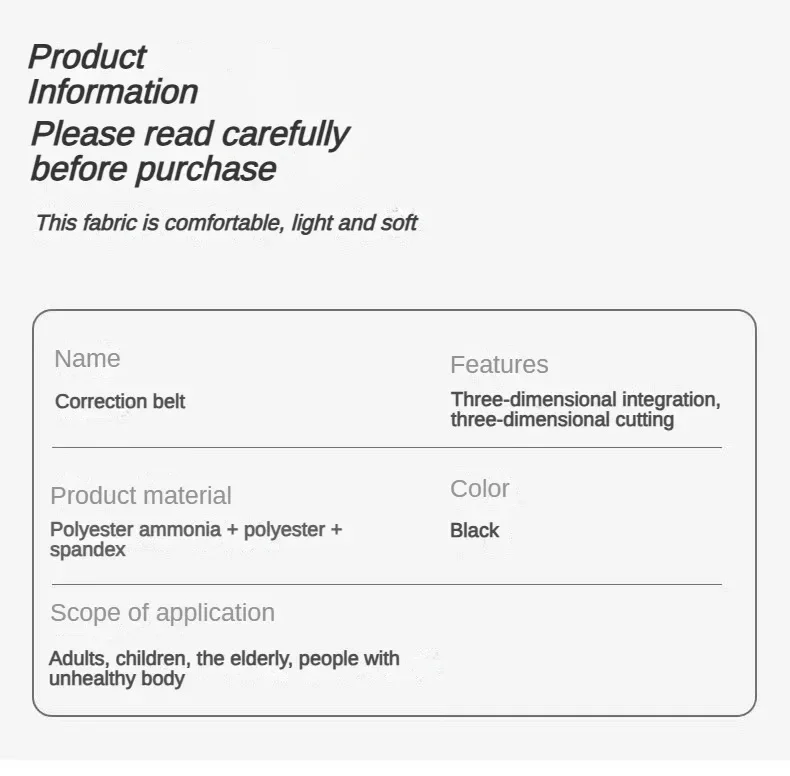Click the "three-dimensional cutting" text line
Viewport: 790px width, 776px height.
click(x=562, y=419)
